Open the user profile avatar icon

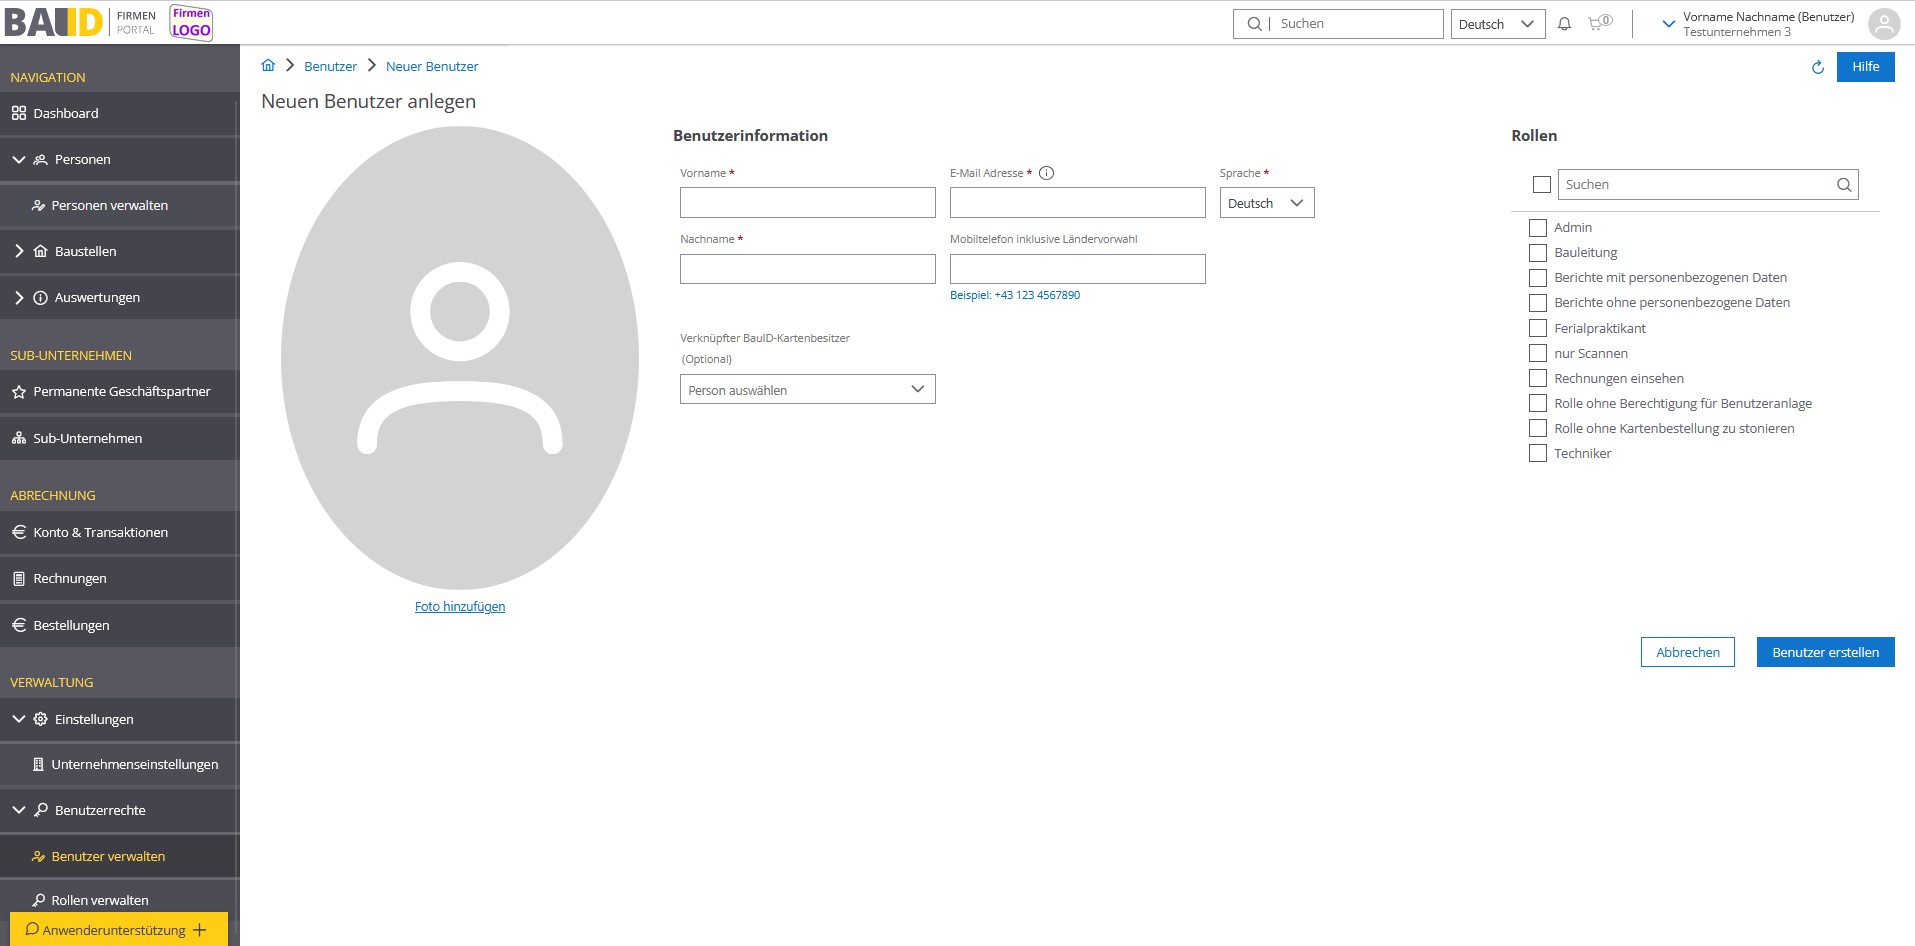coord(1884,24)
